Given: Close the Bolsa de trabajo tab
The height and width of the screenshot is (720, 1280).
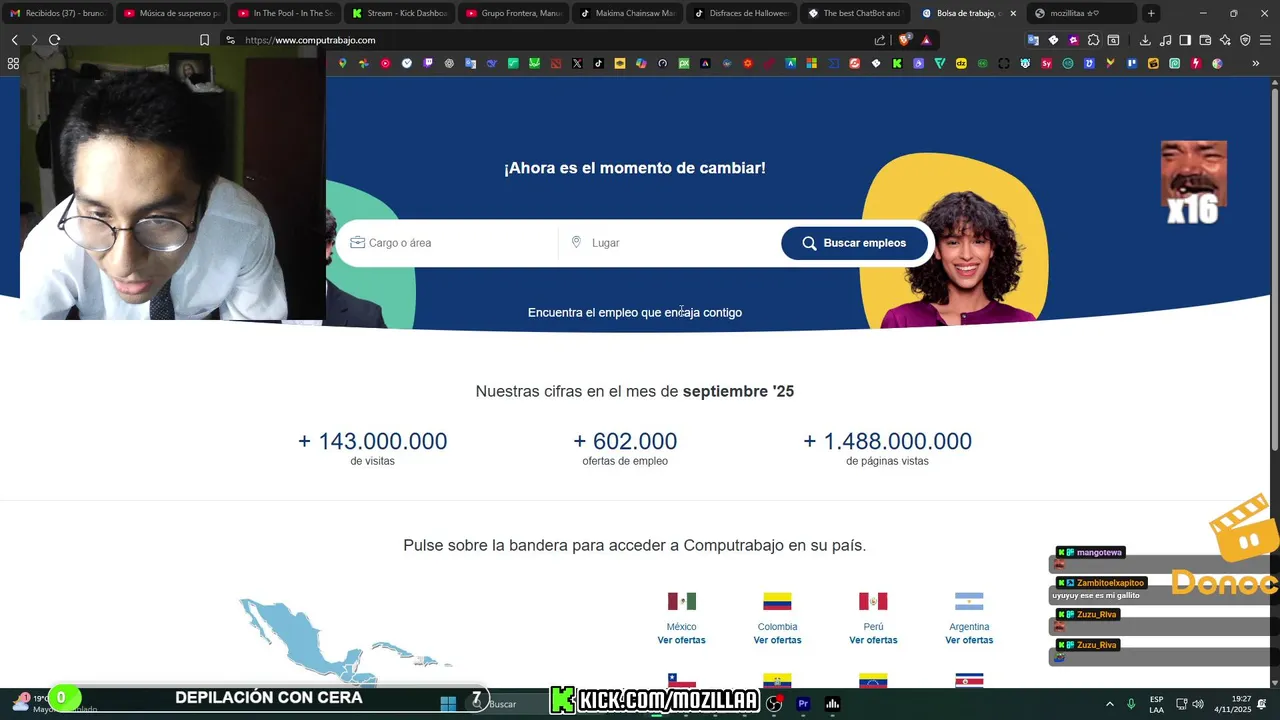Looking at the screenshot, I should tap(1013, 13).
